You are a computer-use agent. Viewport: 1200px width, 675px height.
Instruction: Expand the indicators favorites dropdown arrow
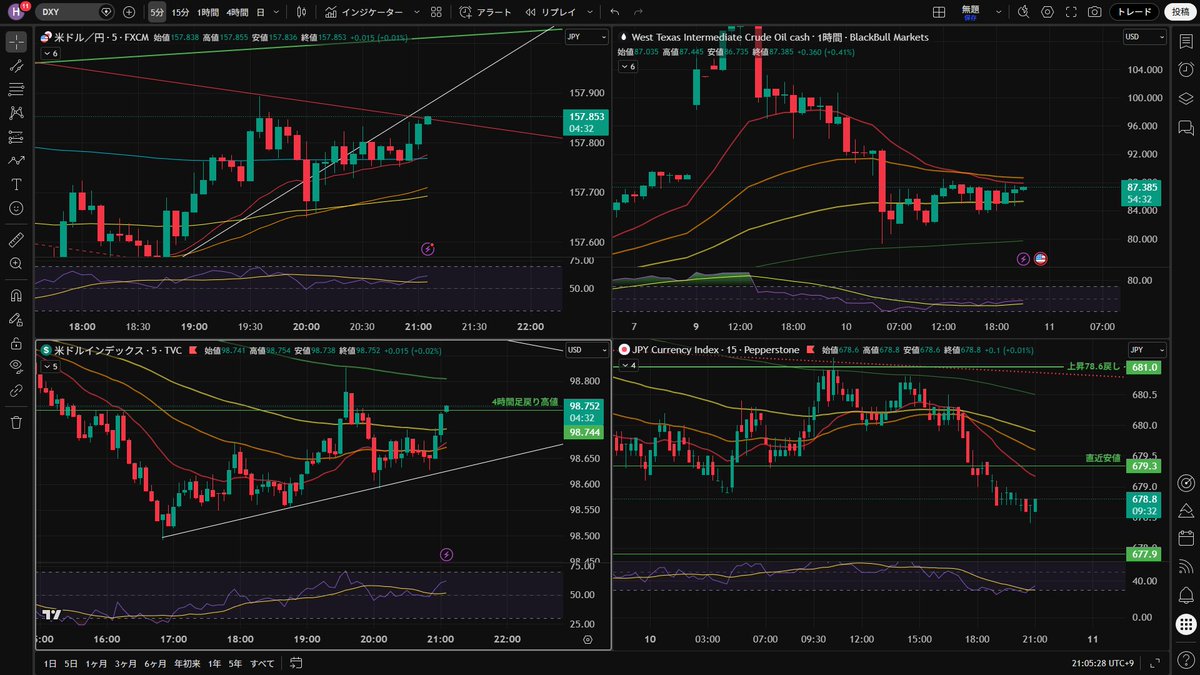pyautogui.click(x=416, y=12)
